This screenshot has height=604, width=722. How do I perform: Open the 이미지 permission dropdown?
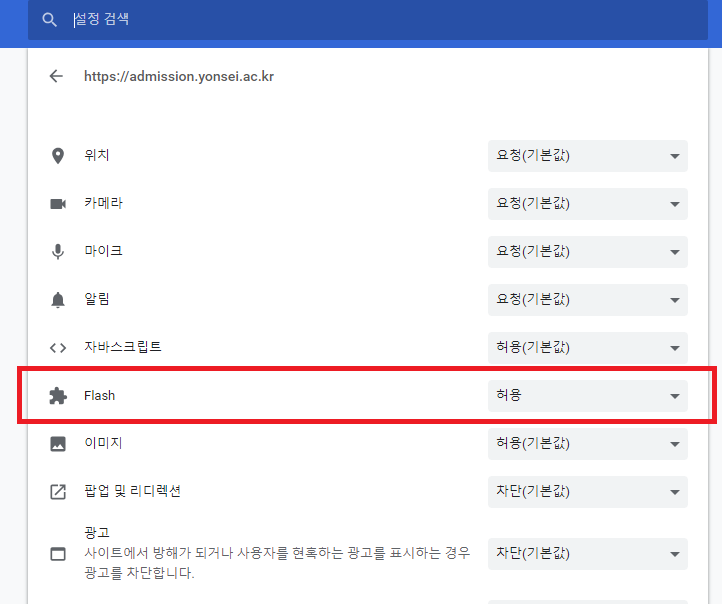588,444
